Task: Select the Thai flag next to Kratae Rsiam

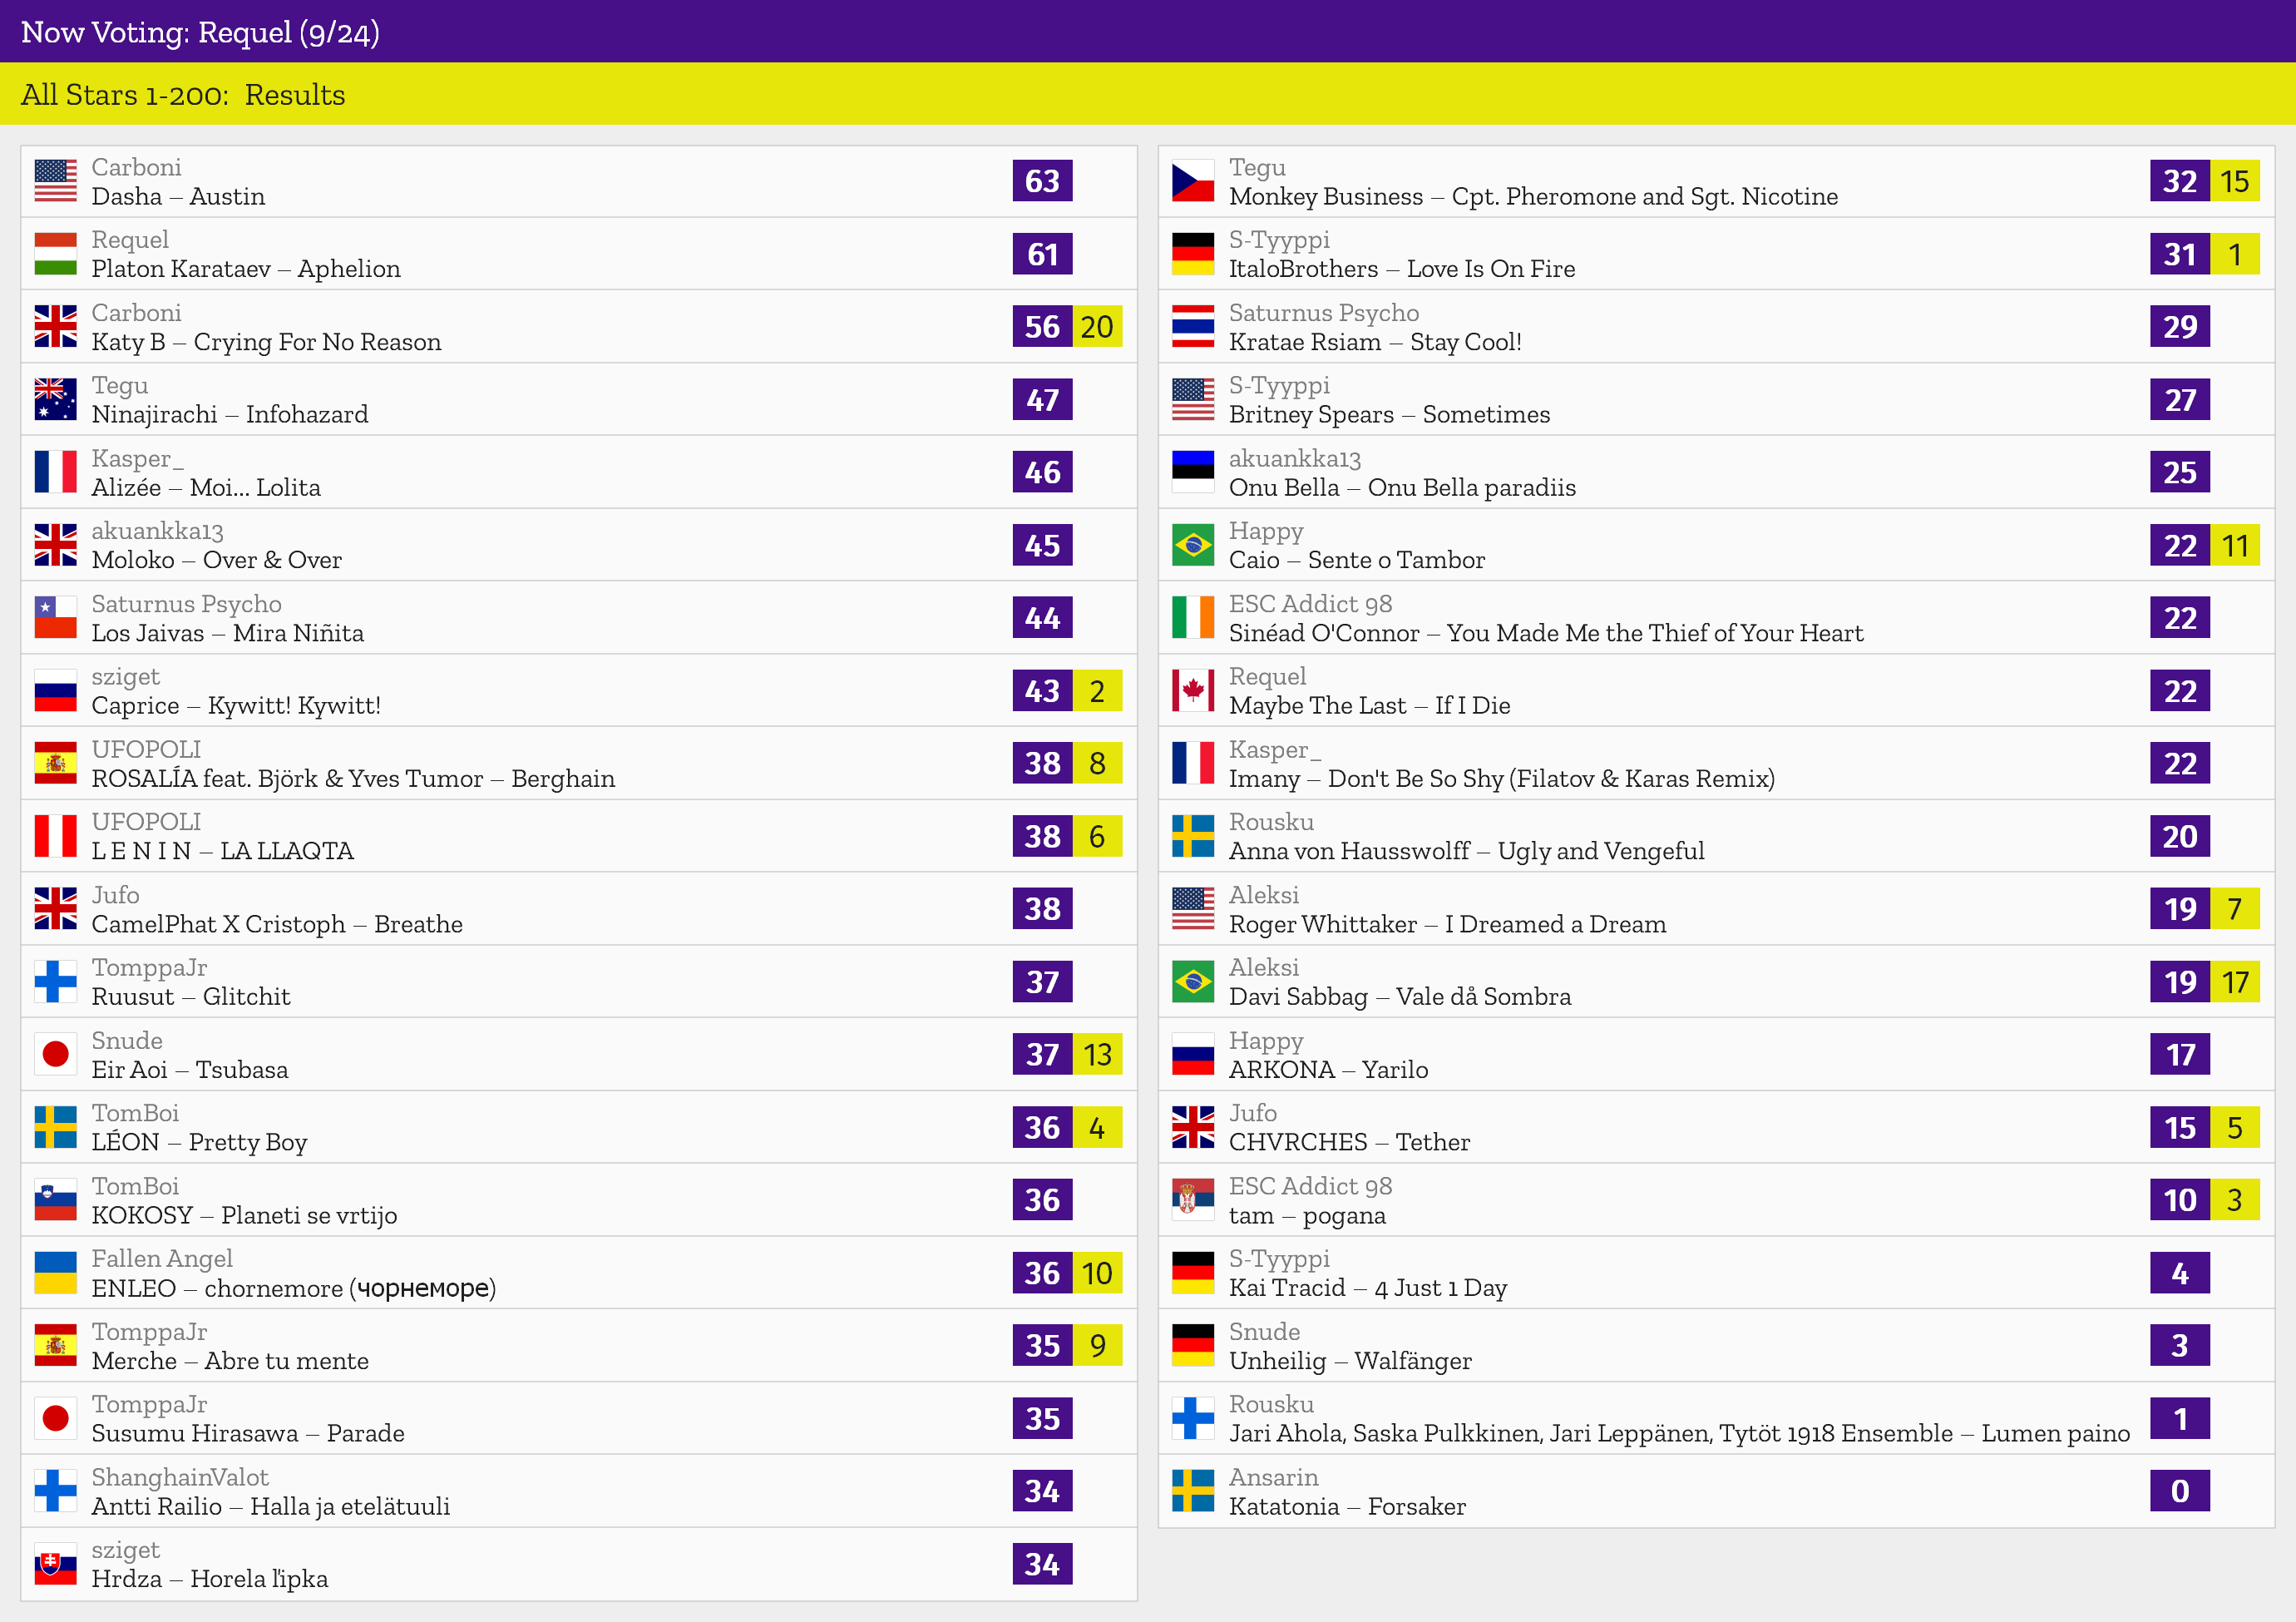Action: (x=1193, y=327)
